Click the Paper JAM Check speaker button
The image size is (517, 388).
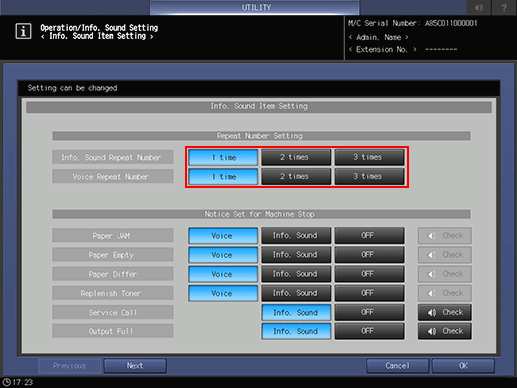445,236
